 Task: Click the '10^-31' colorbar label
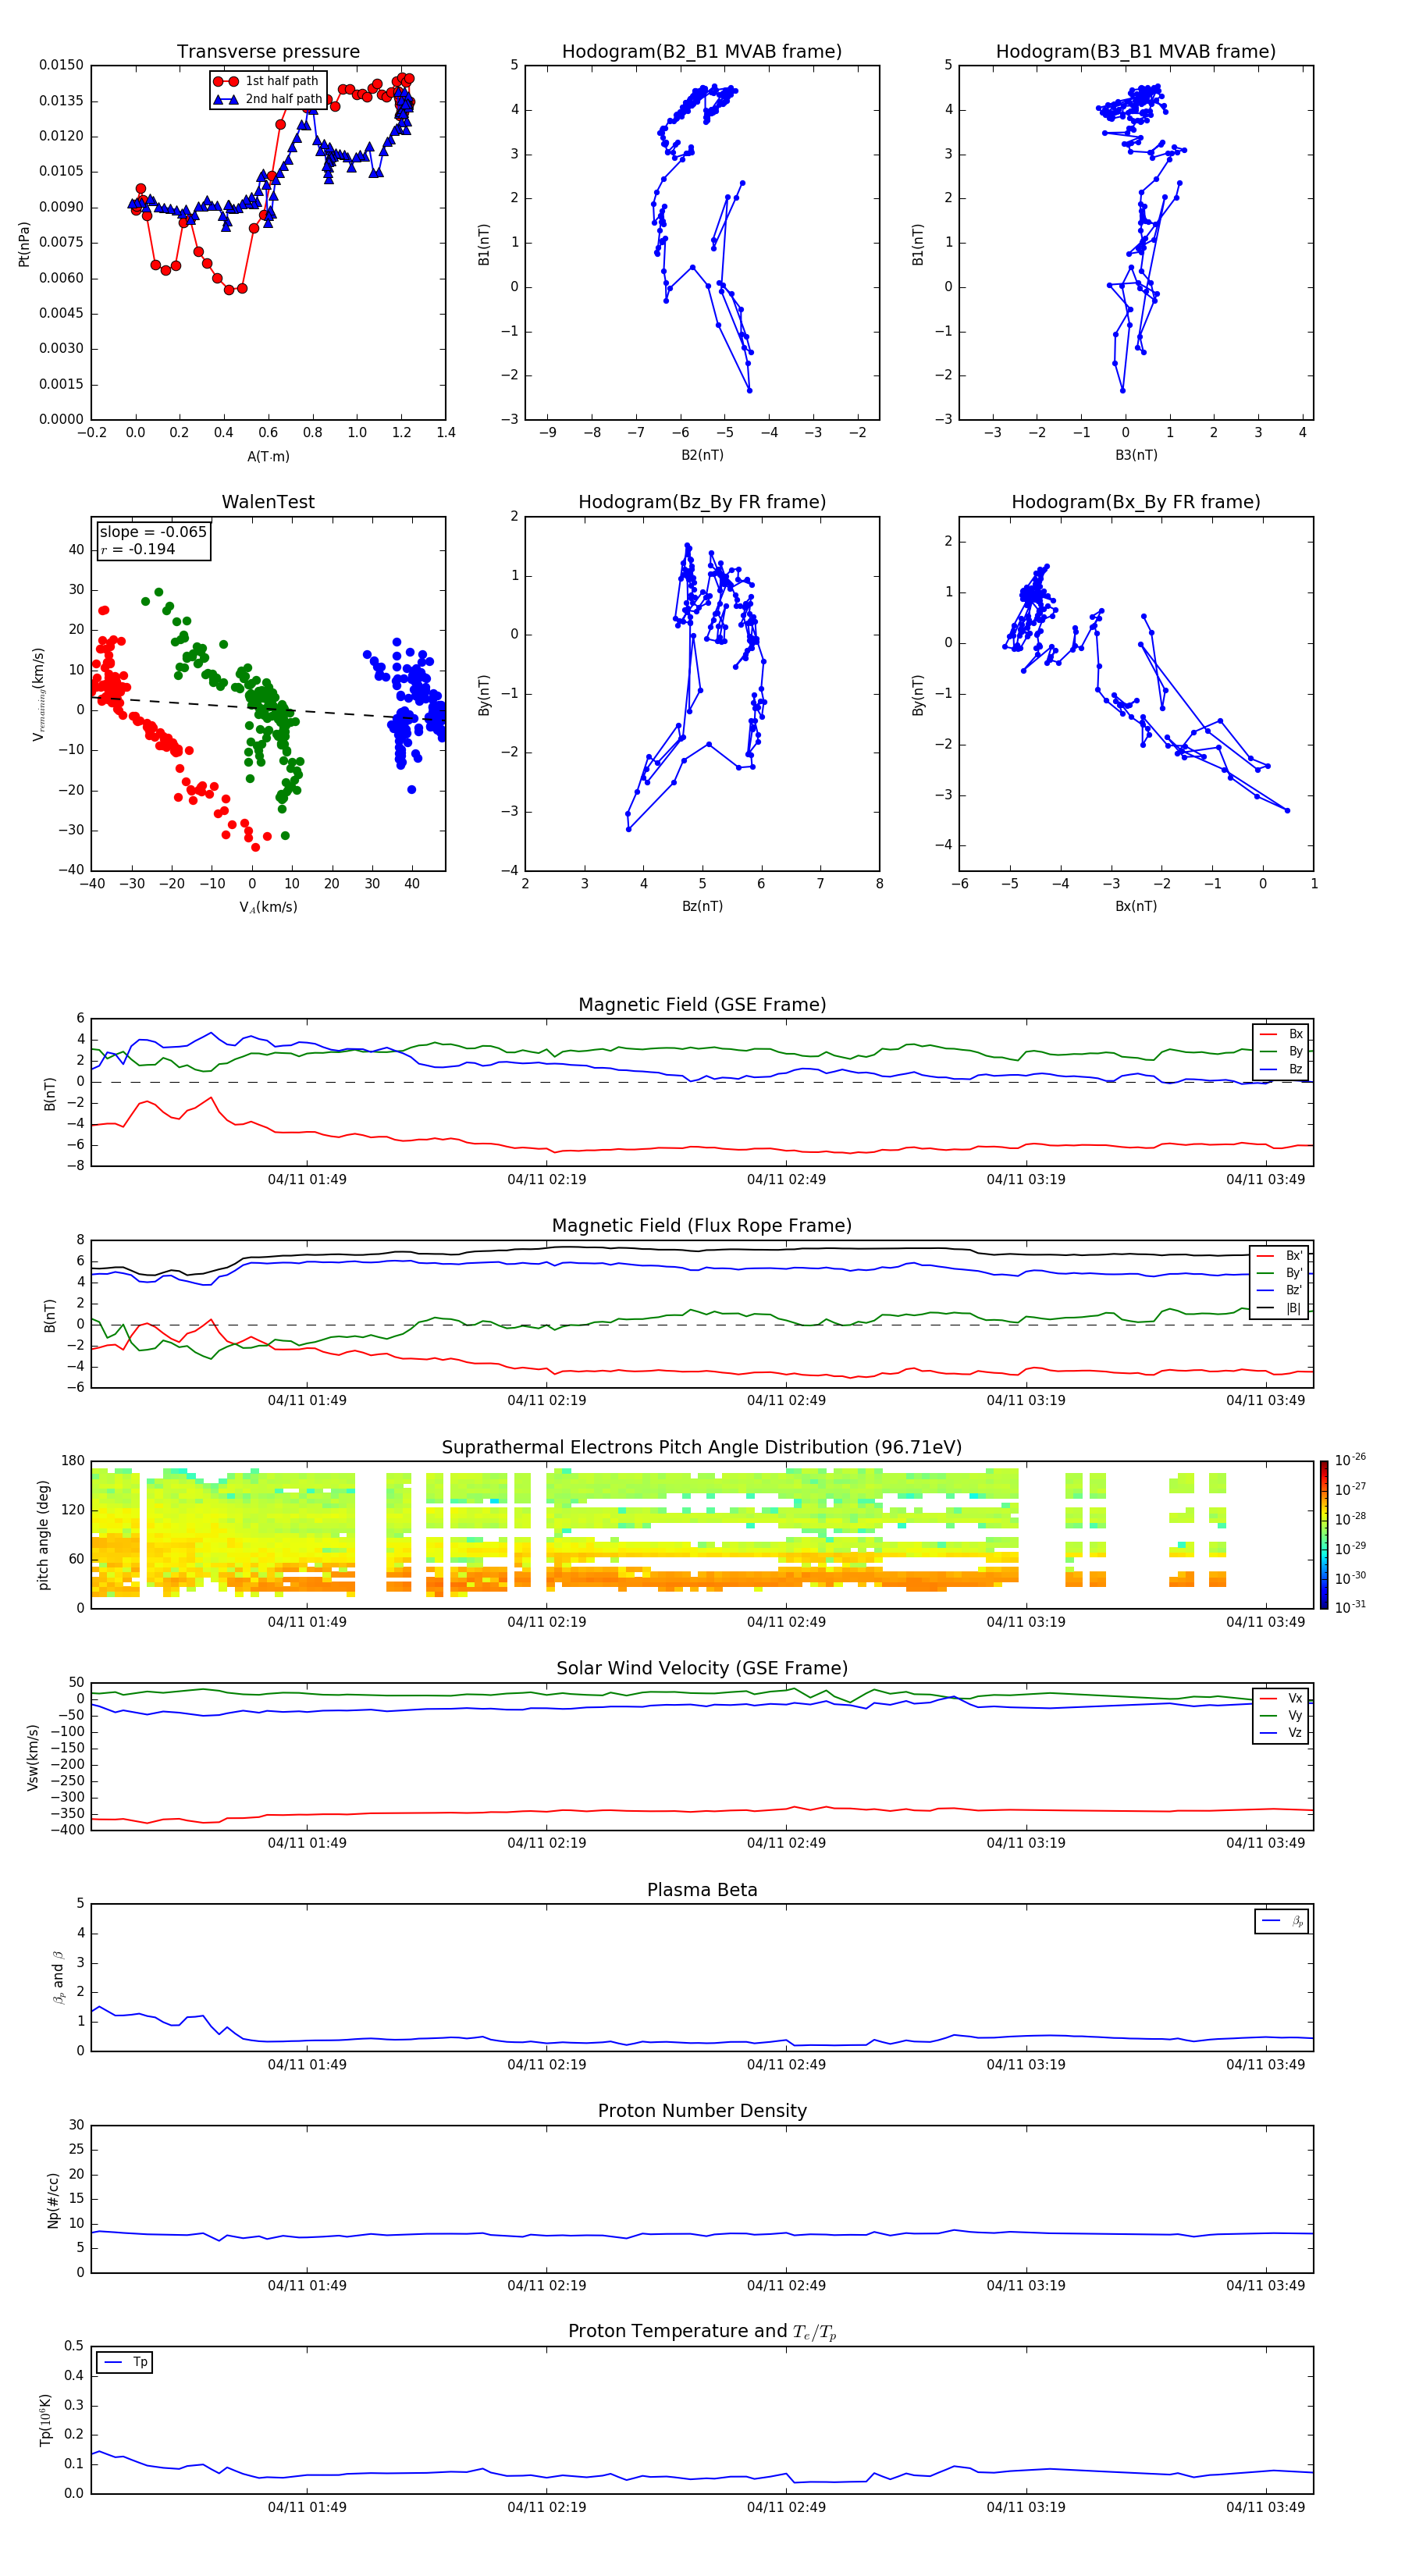(1350, 1607)
